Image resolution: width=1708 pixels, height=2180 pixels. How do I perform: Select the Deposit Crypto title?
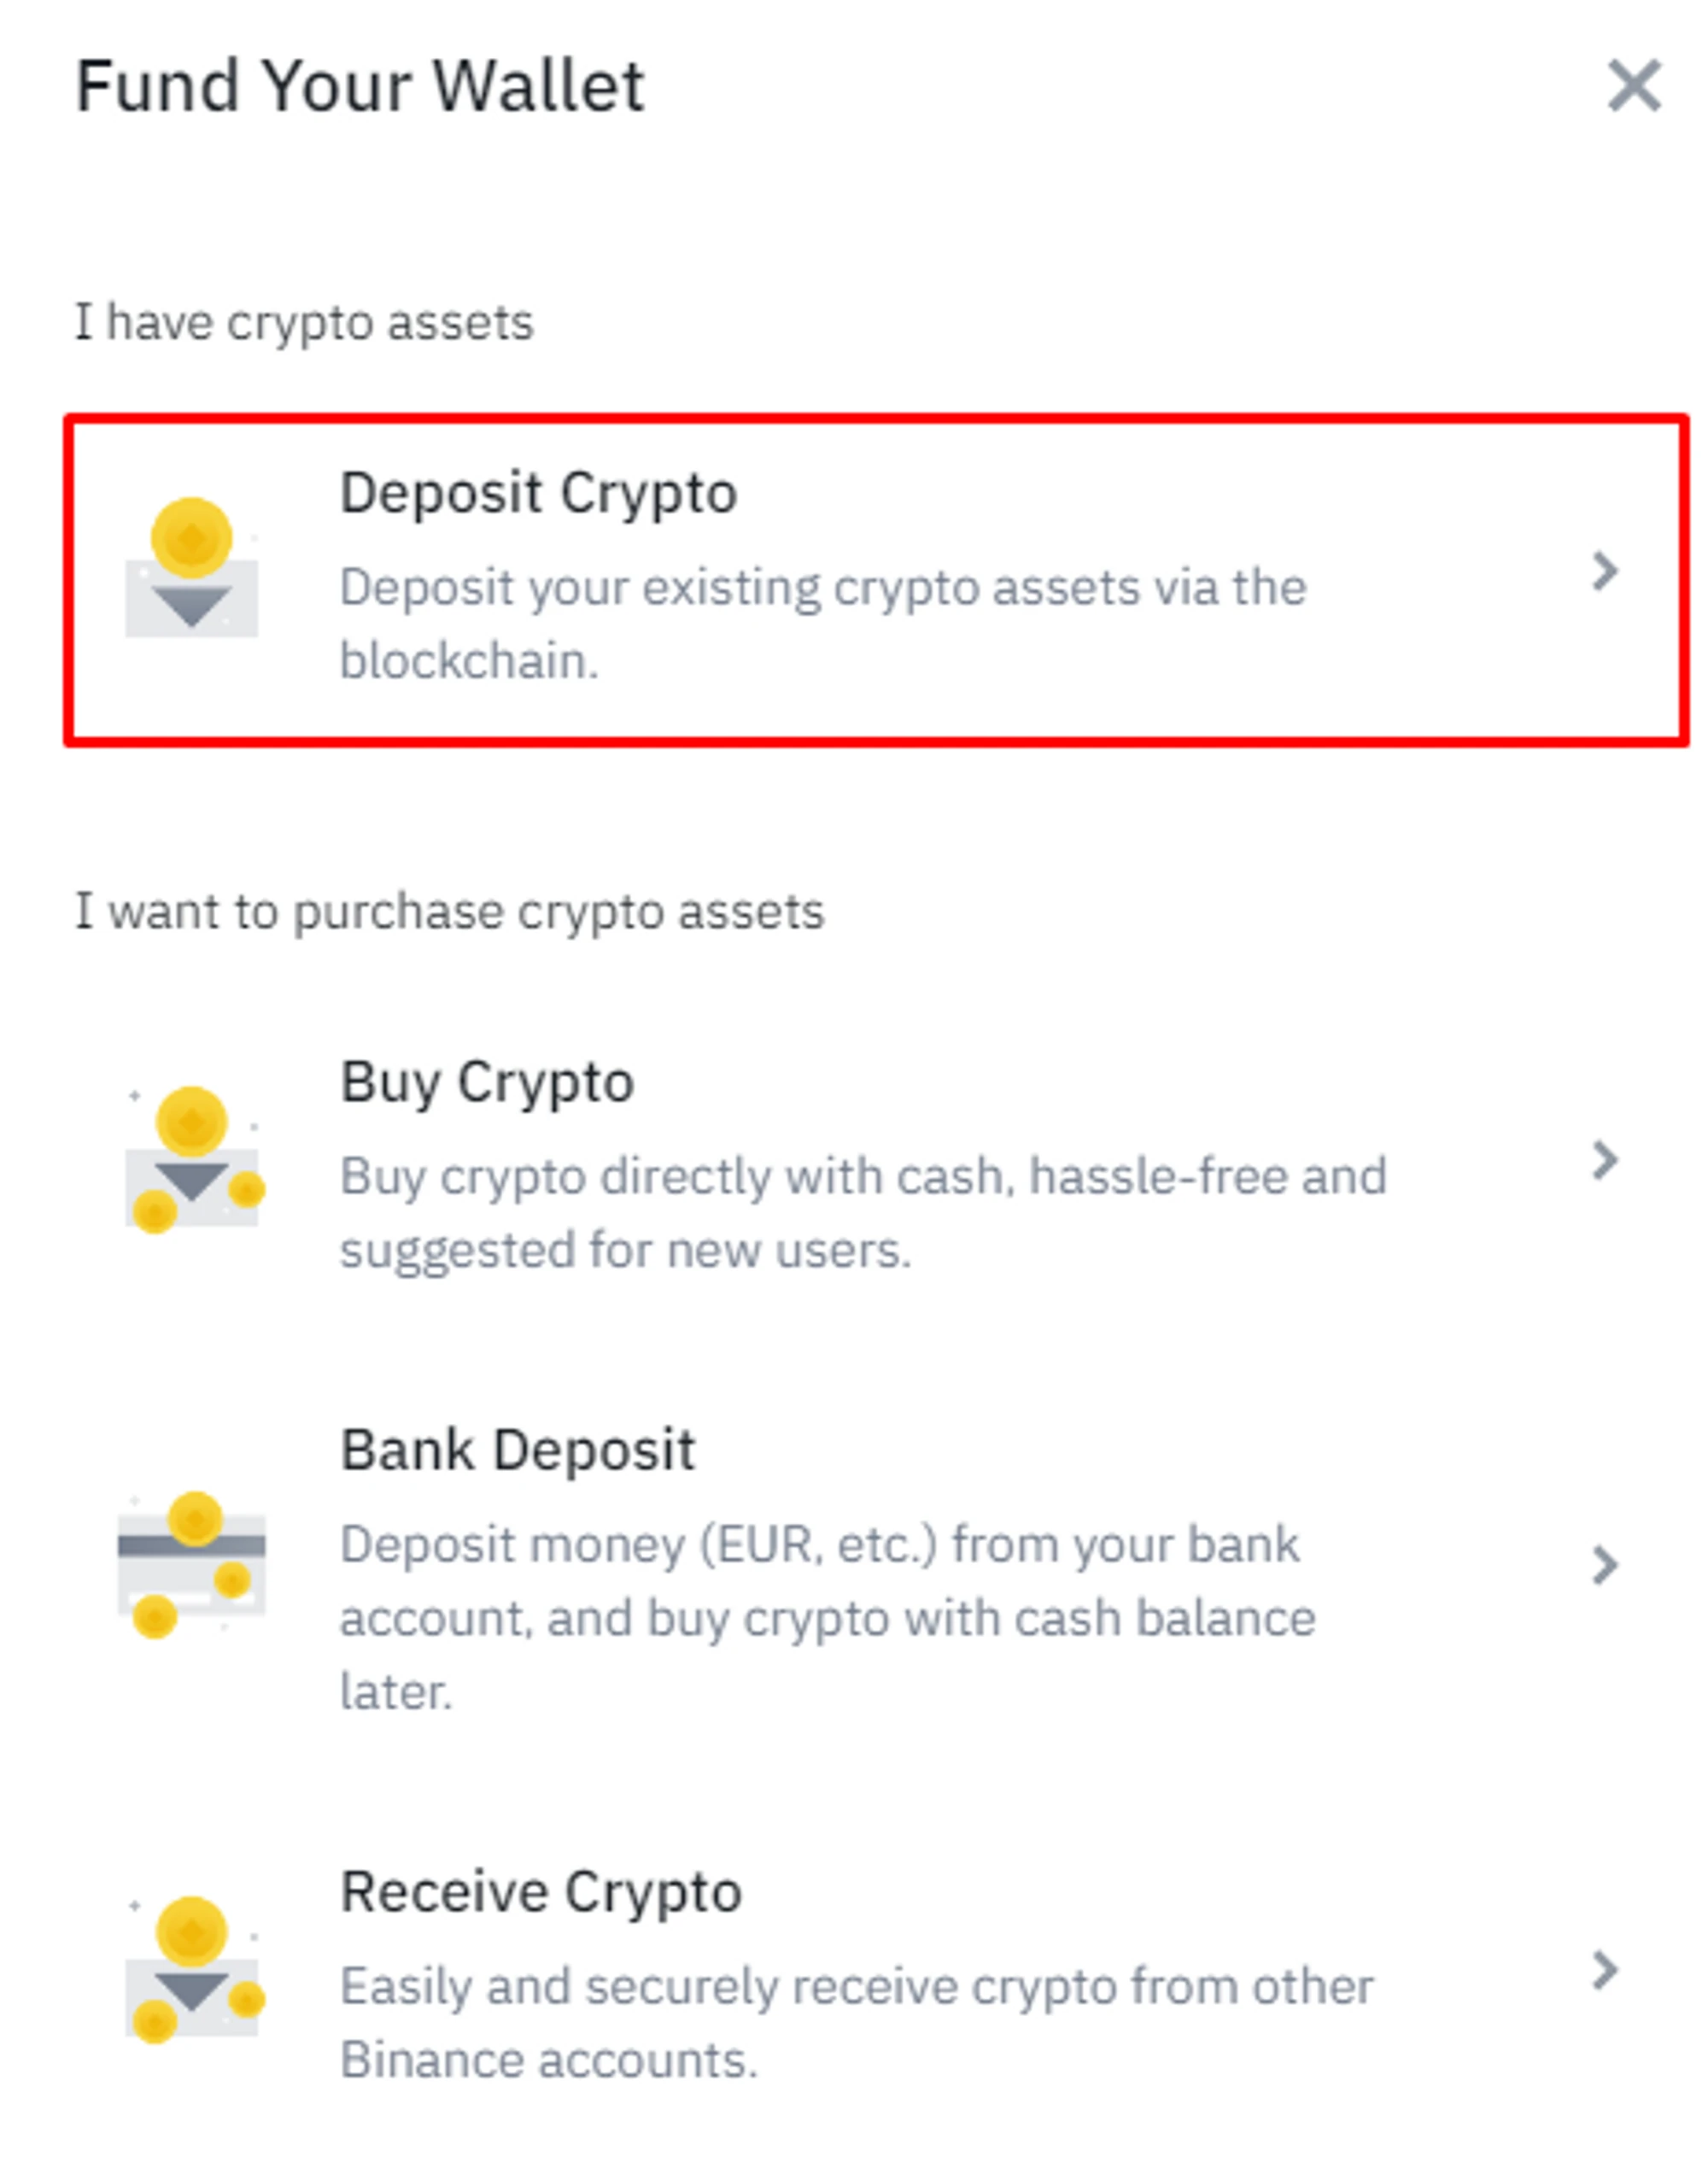(x=538, y=493)
